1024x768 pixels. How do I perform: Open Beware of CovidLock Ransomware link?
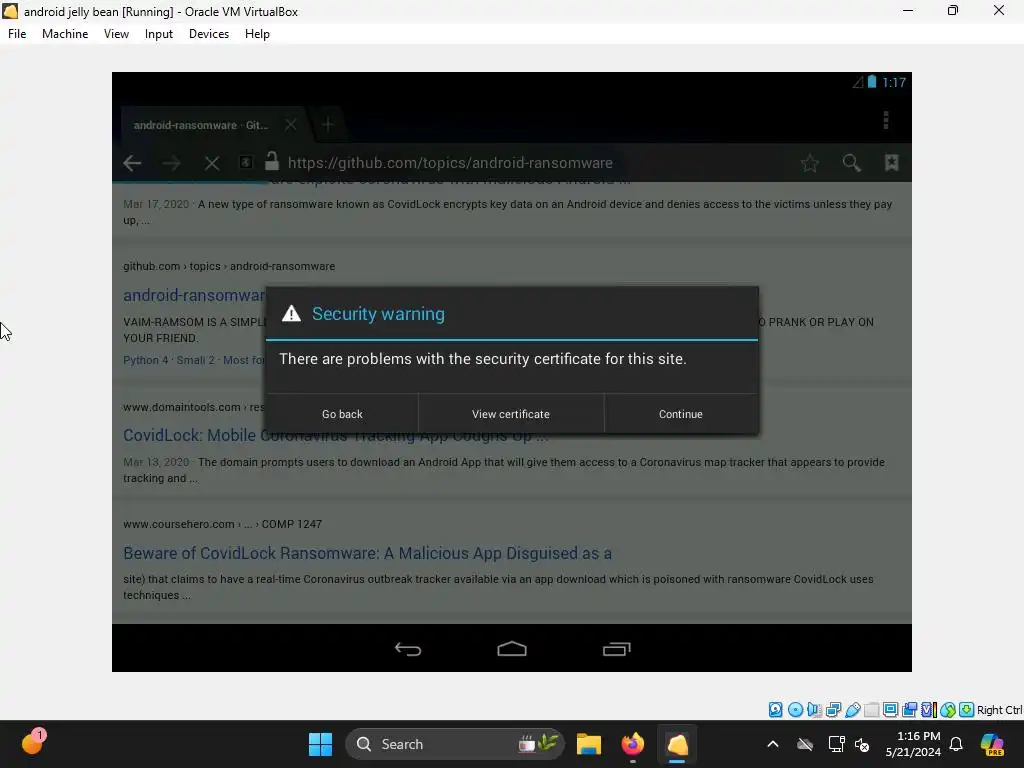click(x=367, y=553)
